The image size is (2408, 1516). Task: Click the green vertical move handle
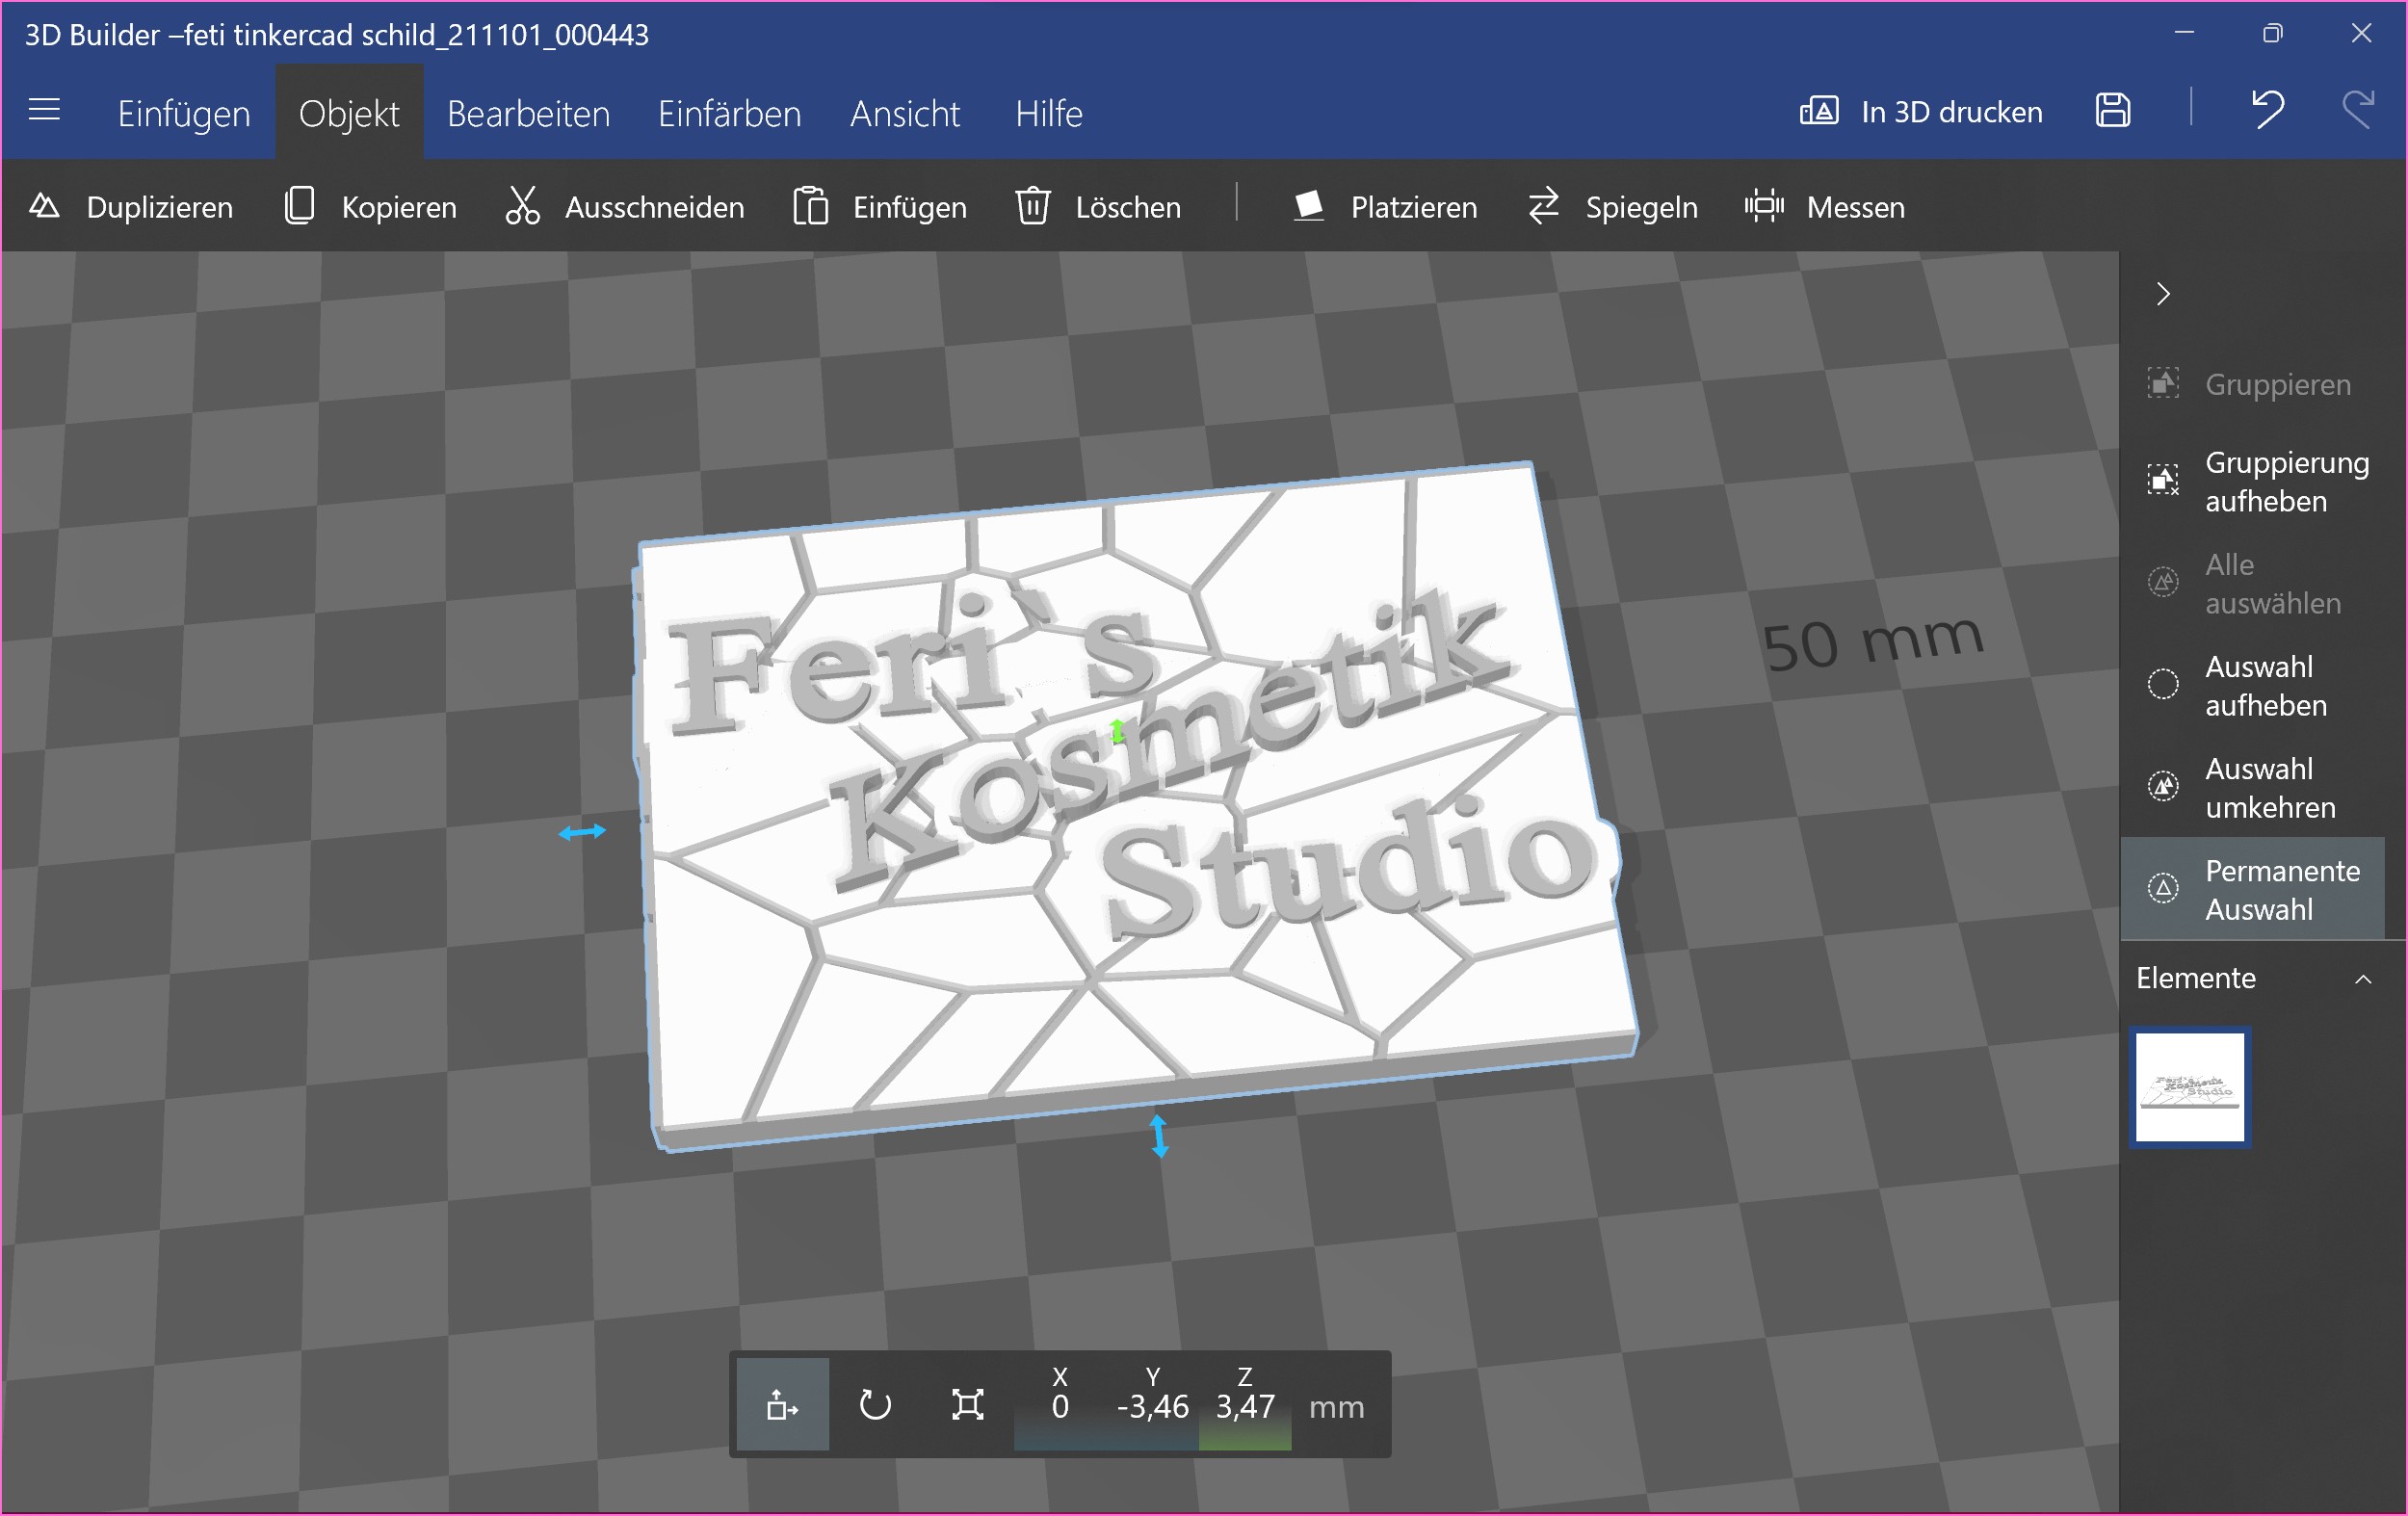1118,731
